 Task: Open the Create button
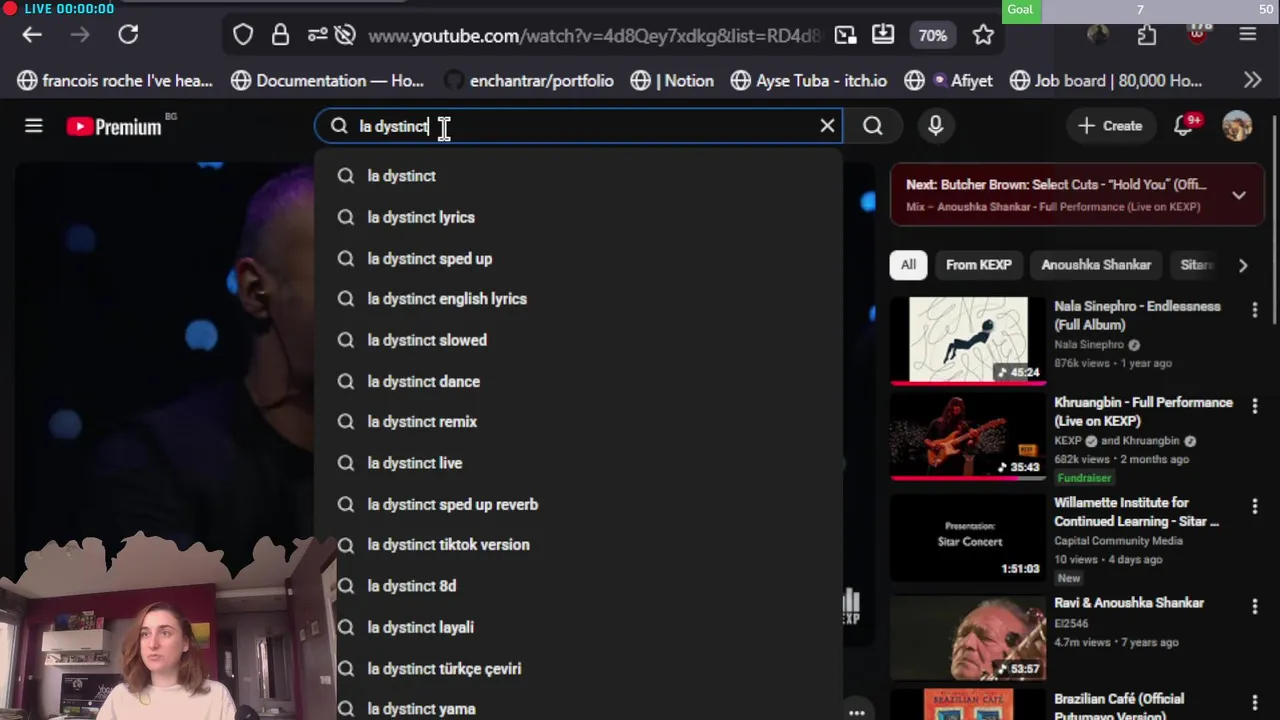[1110, 126]
